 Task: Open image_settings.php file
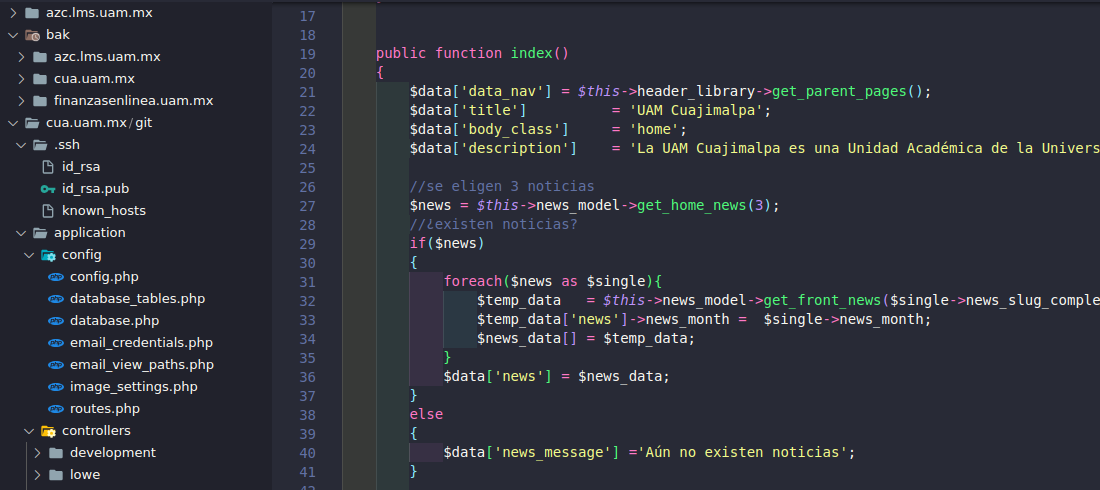point(134,387)
